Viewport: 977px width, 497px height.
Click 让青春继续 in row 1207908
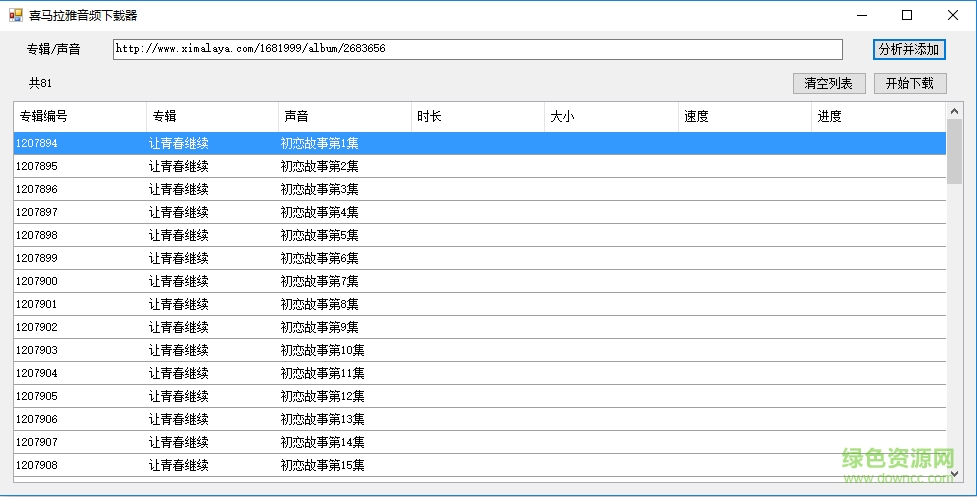pos(178,466)
